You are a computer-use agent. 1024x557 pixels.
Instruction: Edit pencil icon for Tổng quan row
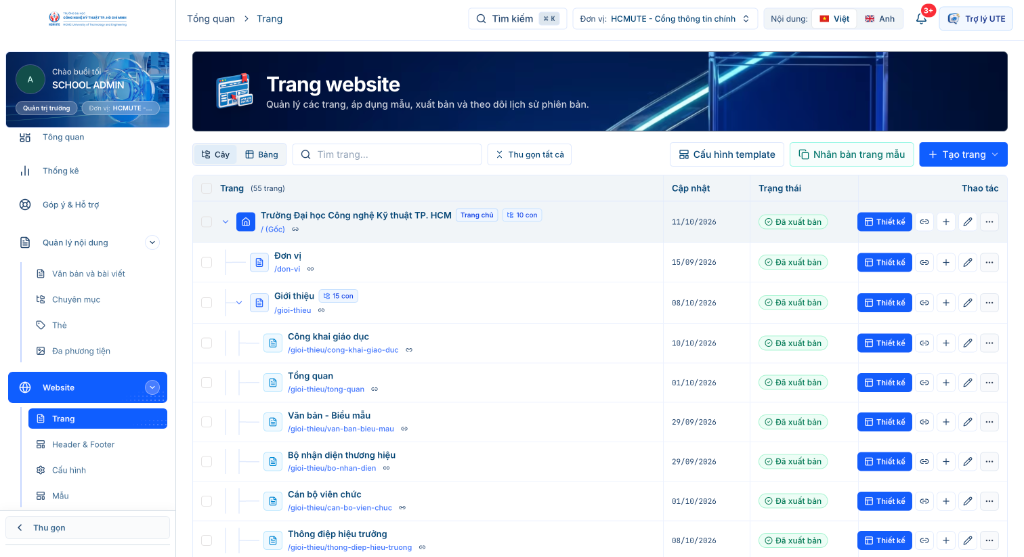[x=968, y=383]
